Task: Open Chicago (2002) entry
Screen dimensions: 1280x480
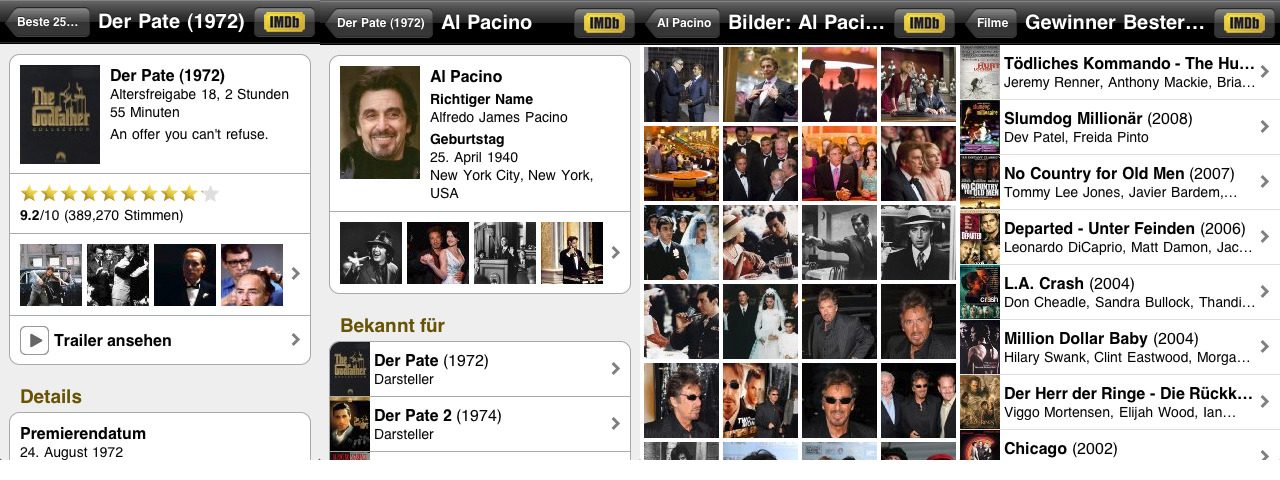Action: pos(1120,447)
